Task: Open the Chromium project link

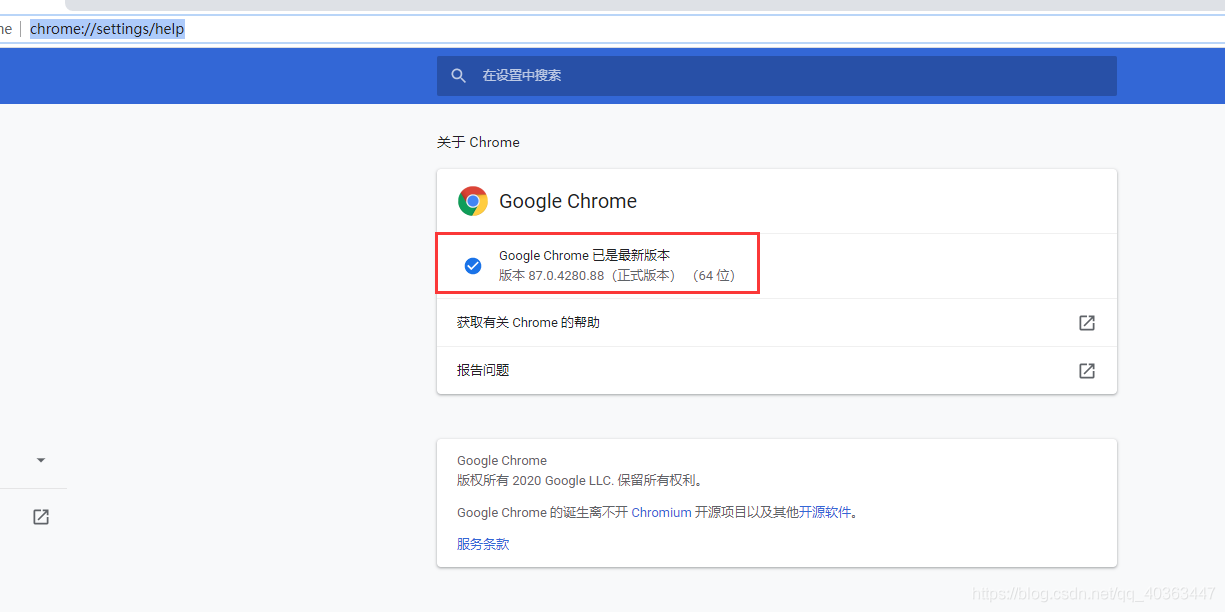Action: tap(661, 512)
